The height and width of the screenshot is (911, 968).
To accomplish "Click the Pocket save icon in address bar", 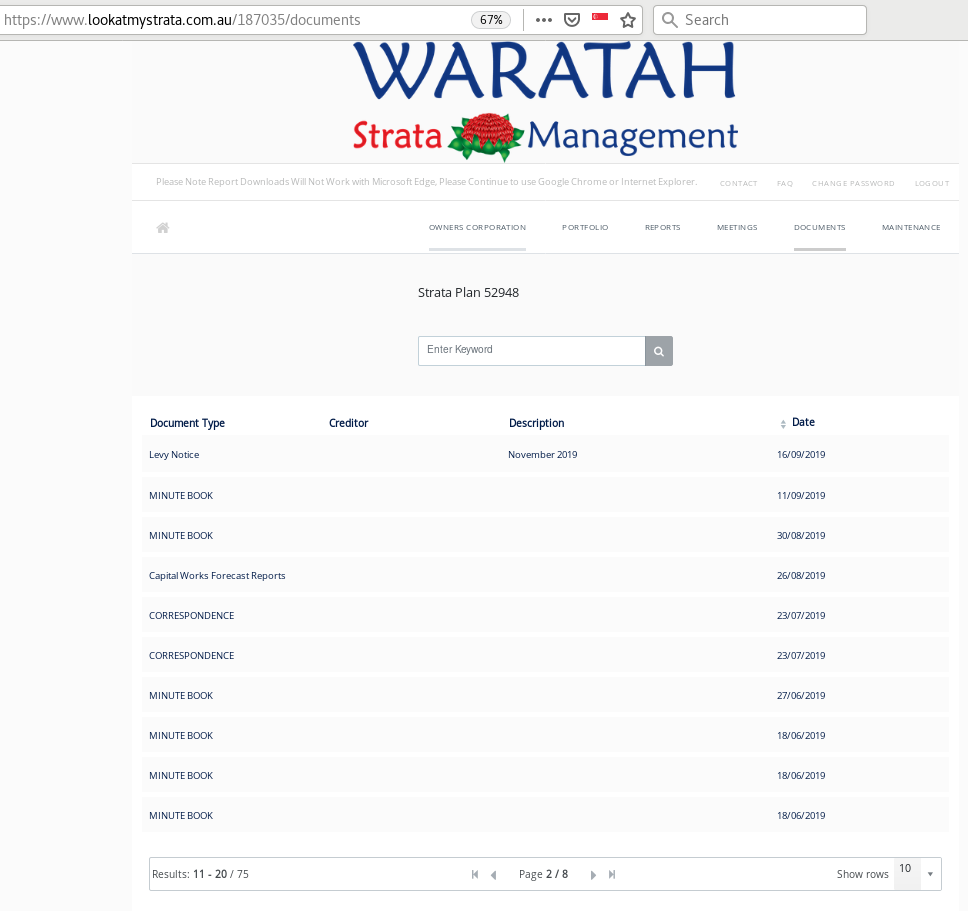I will [x=572, y=20].
